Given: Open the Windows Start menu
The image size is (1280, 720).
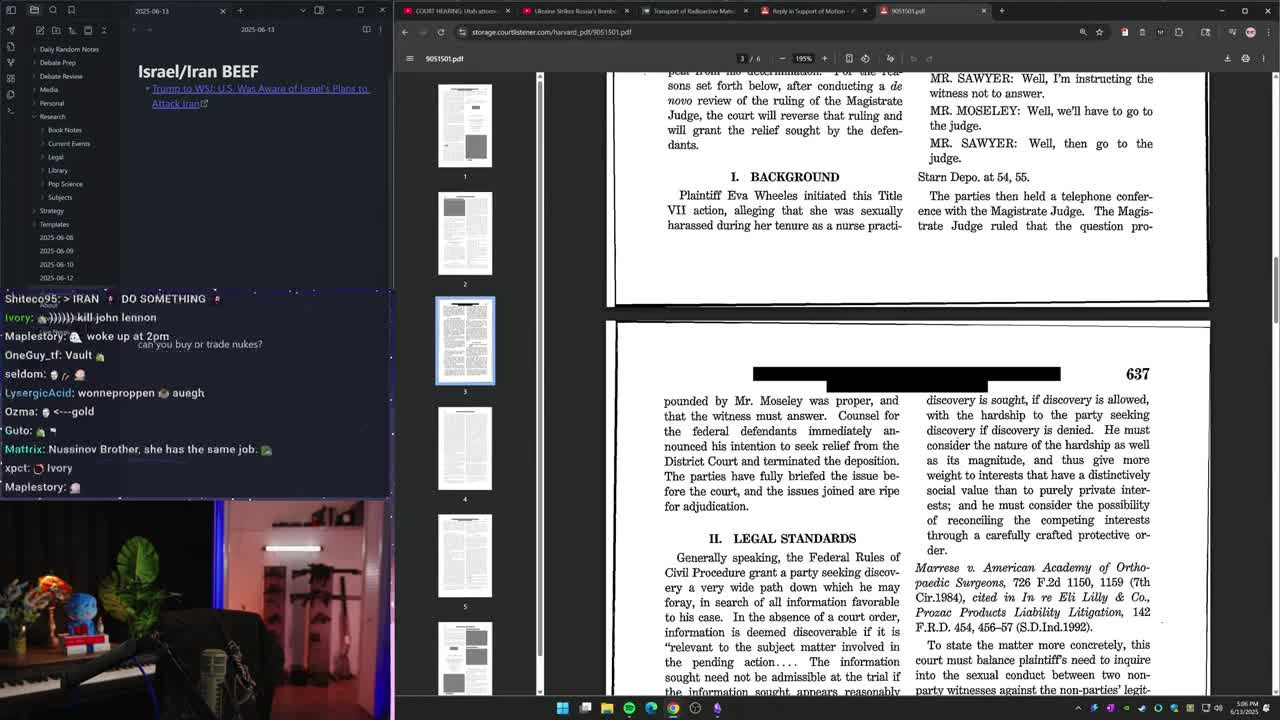Looking at the screenshot, I should (562, 708).
